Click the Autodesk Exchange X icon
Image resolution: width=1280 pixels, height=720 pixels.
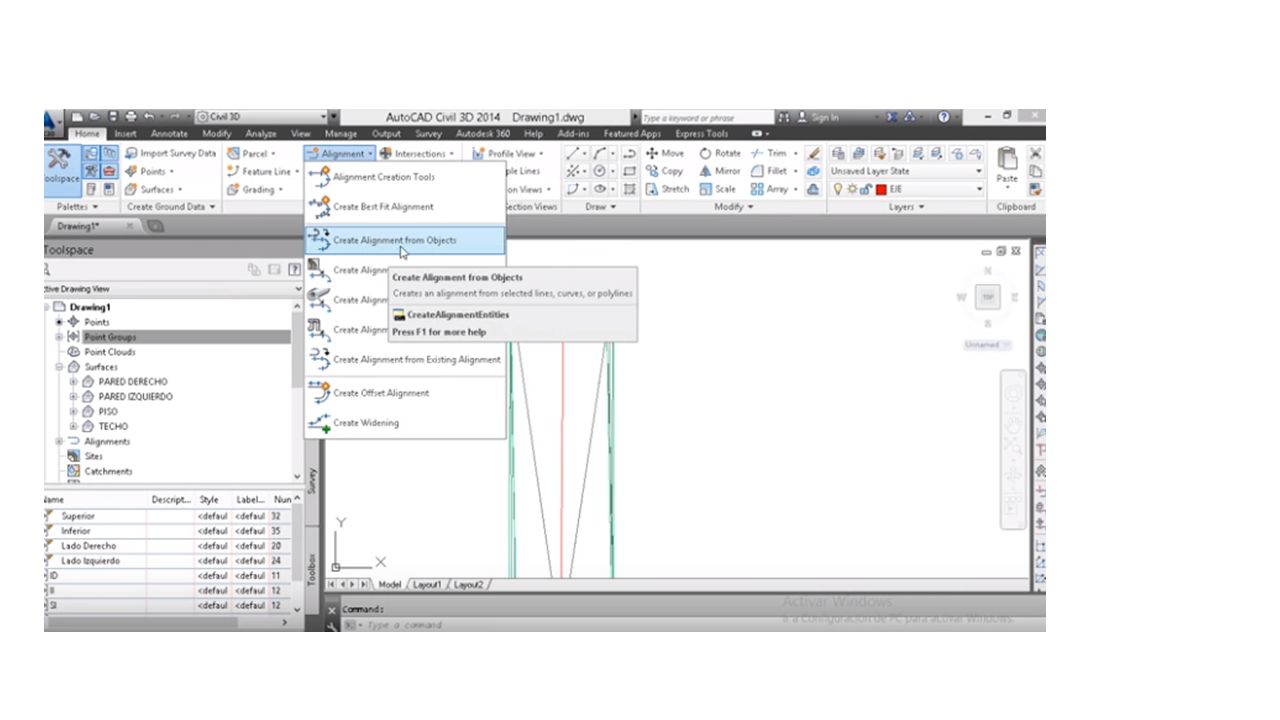(891, 117)
